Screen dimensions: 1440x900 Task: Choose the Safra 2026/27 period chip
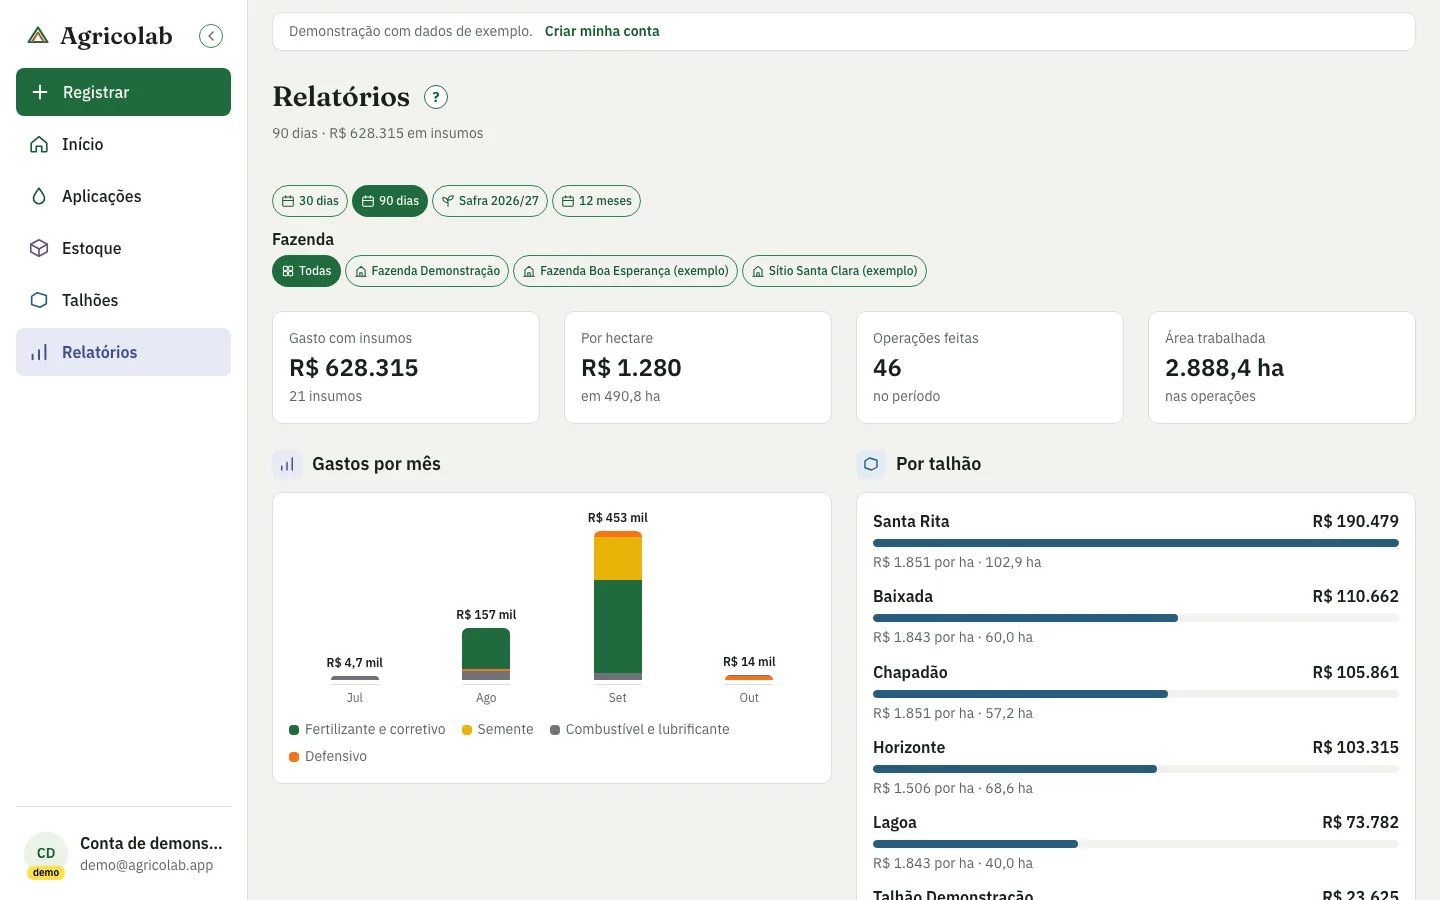(490, 201)
